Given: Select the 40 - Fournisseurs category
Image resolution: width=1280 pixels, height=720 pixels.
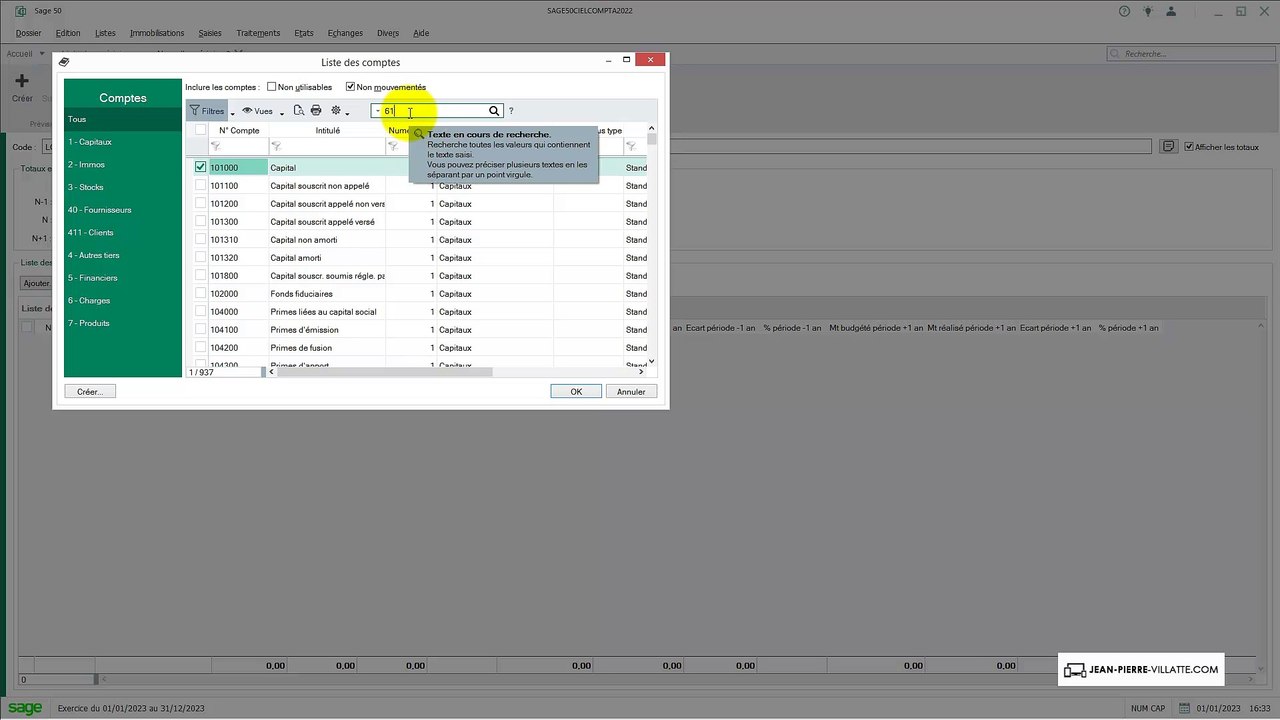Looking at the screenshot, I should pyautogui.click(x=123, y=210).
